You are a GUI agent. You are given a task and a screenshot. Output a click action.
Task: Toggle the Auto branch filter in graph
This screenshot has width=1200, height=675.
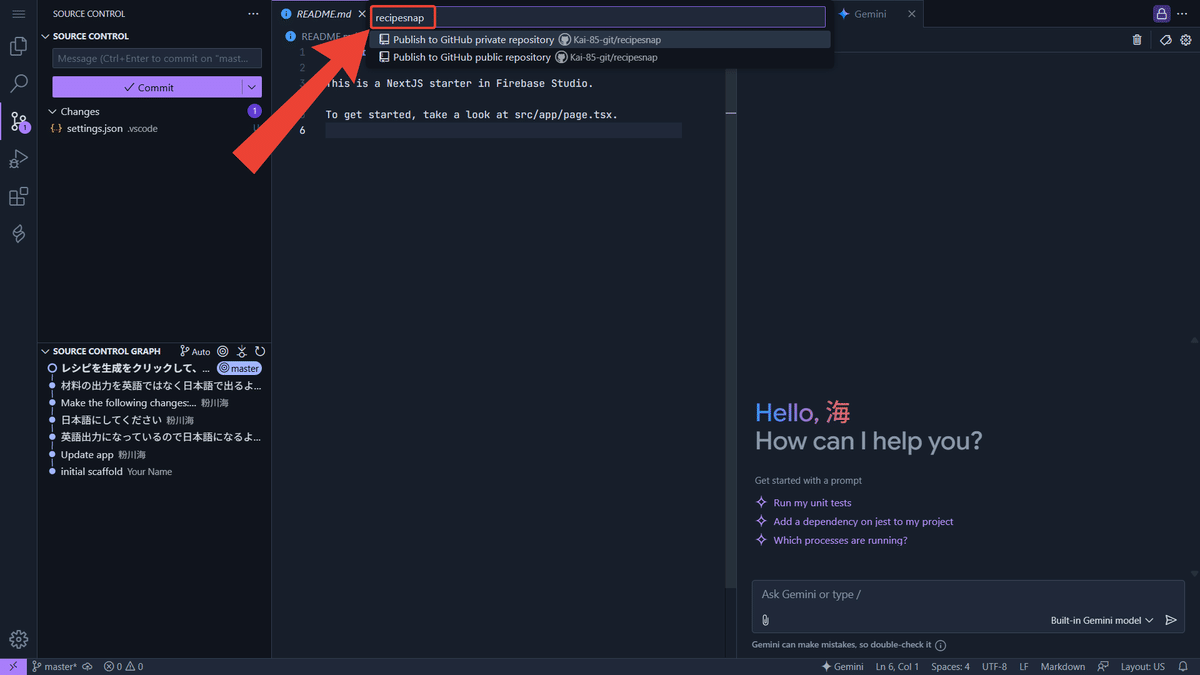point(195,351)
